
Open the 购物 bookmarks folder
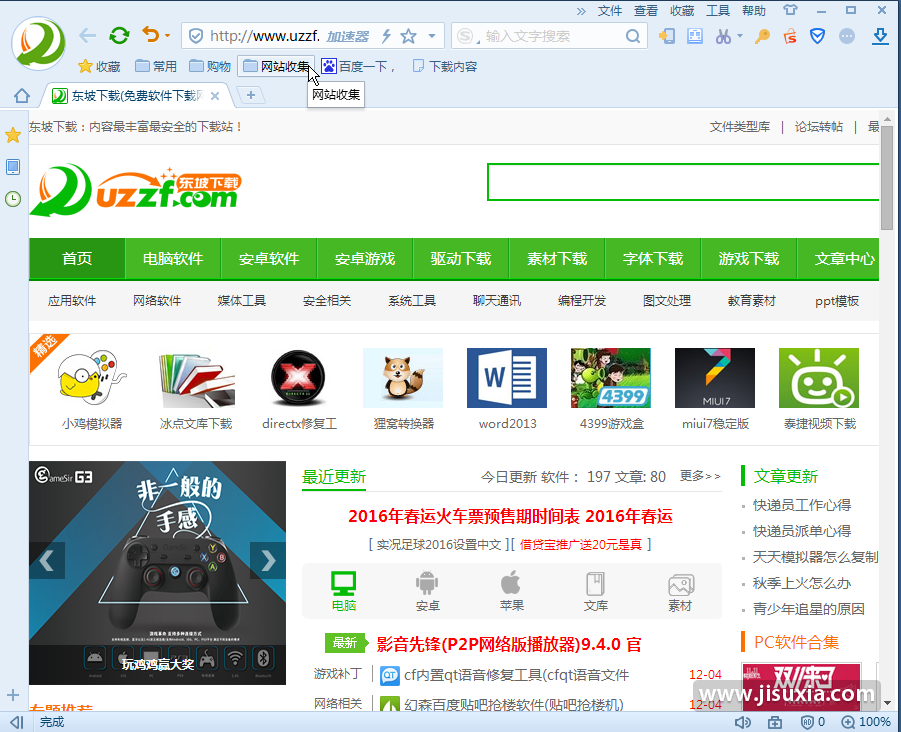click(x=210, y=66)
